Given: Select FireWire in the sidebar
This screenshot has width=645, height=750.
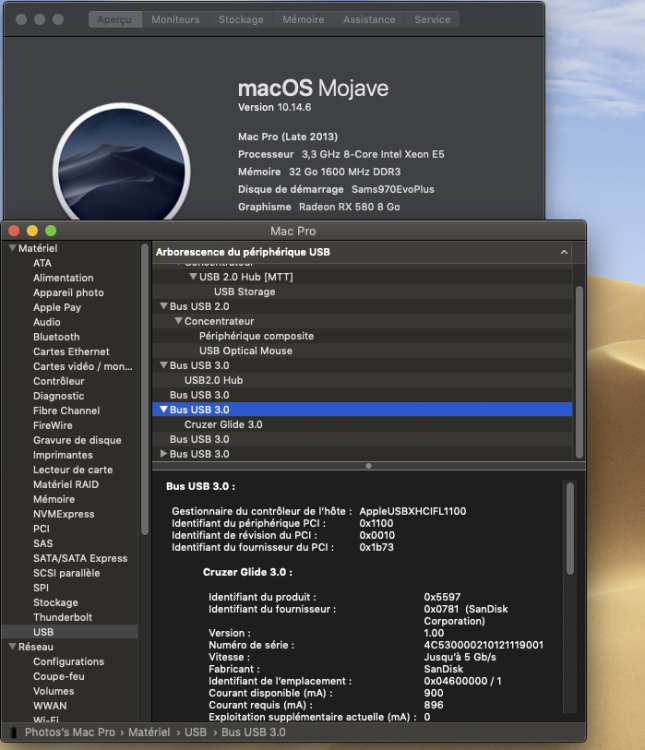Looking at the screenshot, I should [53, 426].
